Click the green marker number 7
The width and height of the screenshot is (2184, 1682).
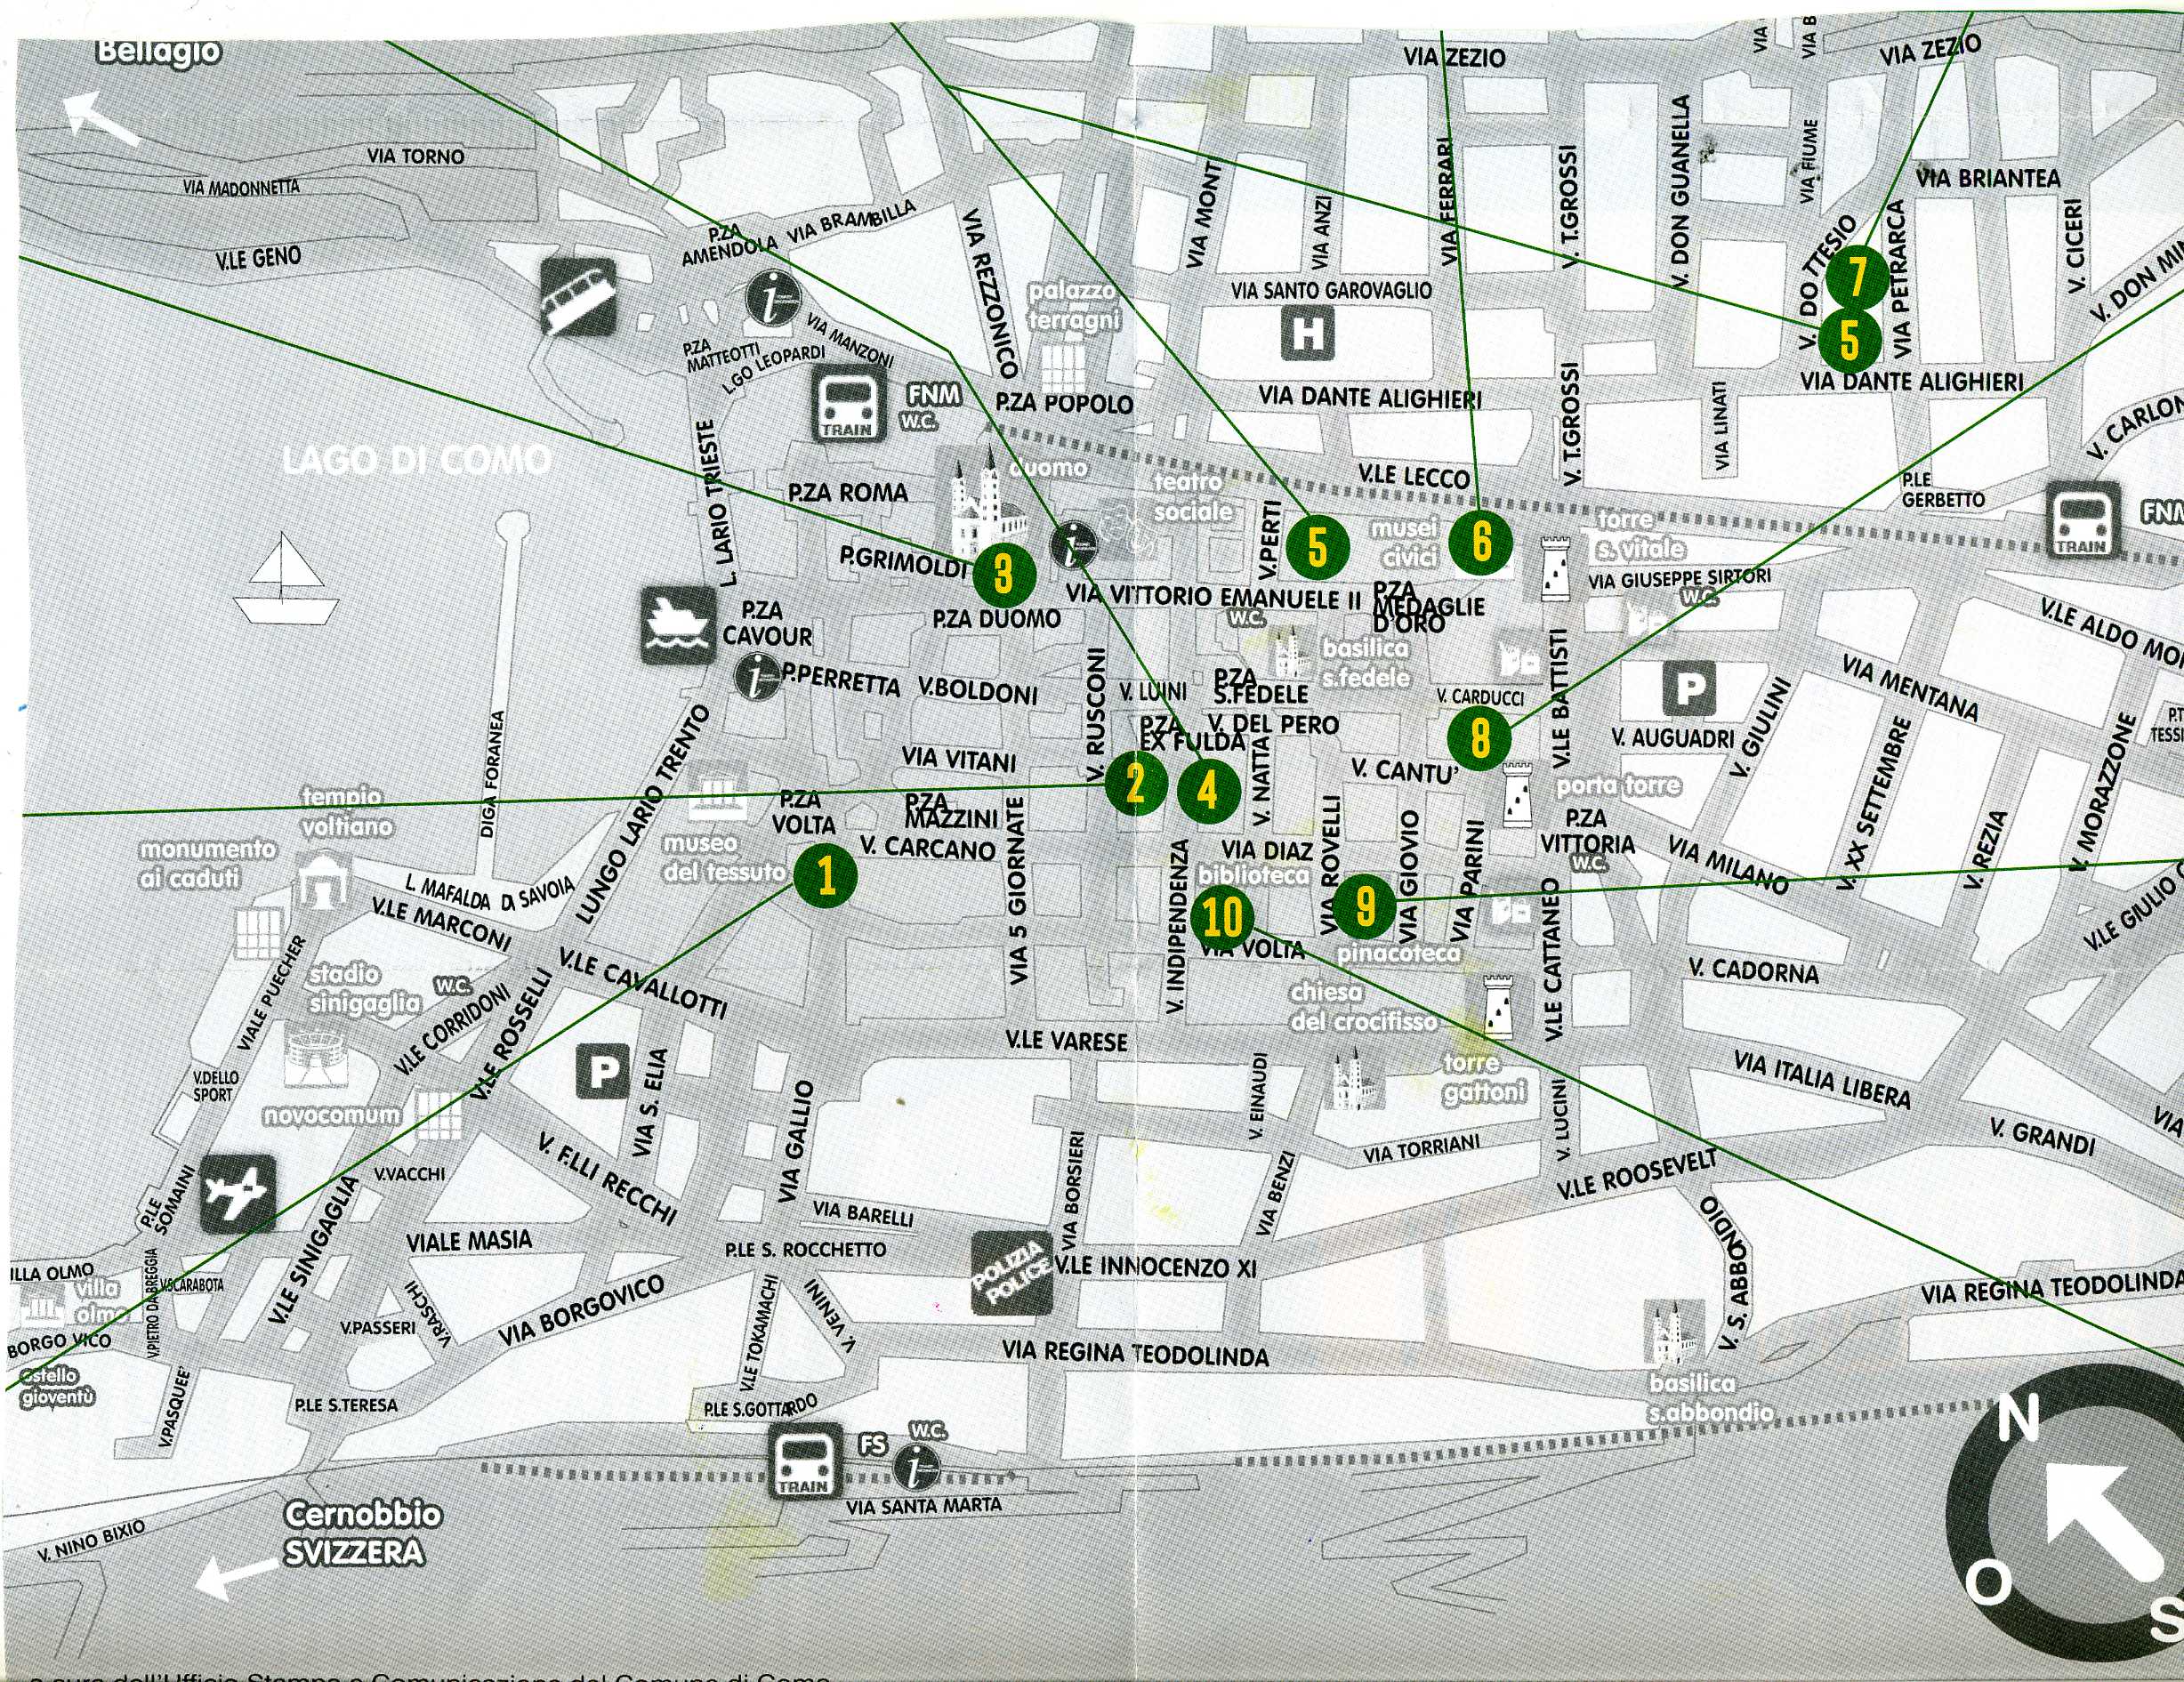click(x=1856, y=278)
